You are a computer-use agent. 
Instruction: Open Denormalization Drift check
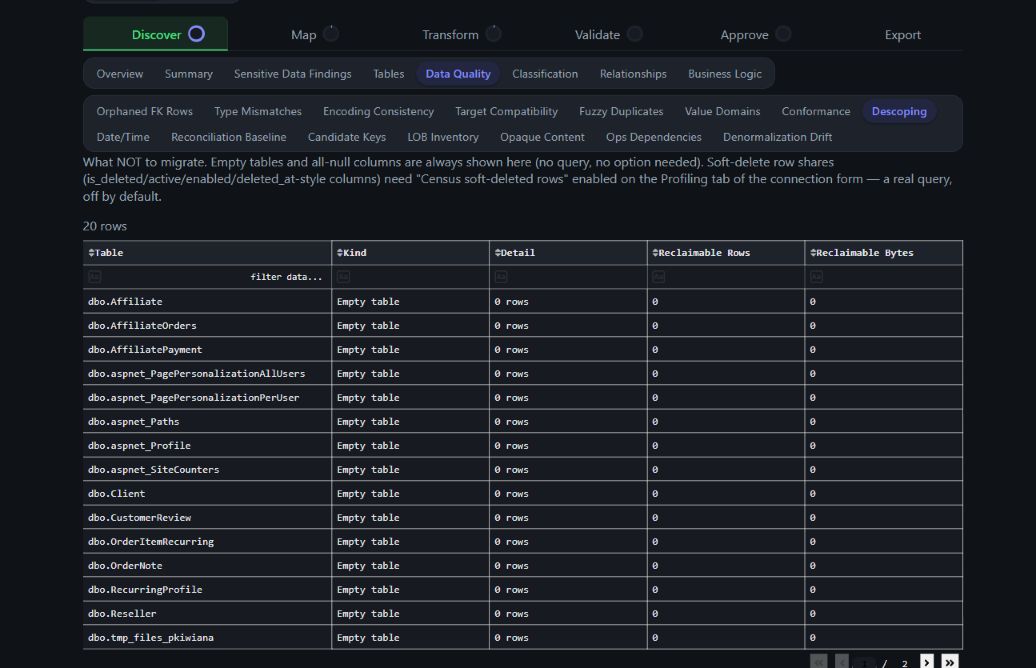coord(777,137)
